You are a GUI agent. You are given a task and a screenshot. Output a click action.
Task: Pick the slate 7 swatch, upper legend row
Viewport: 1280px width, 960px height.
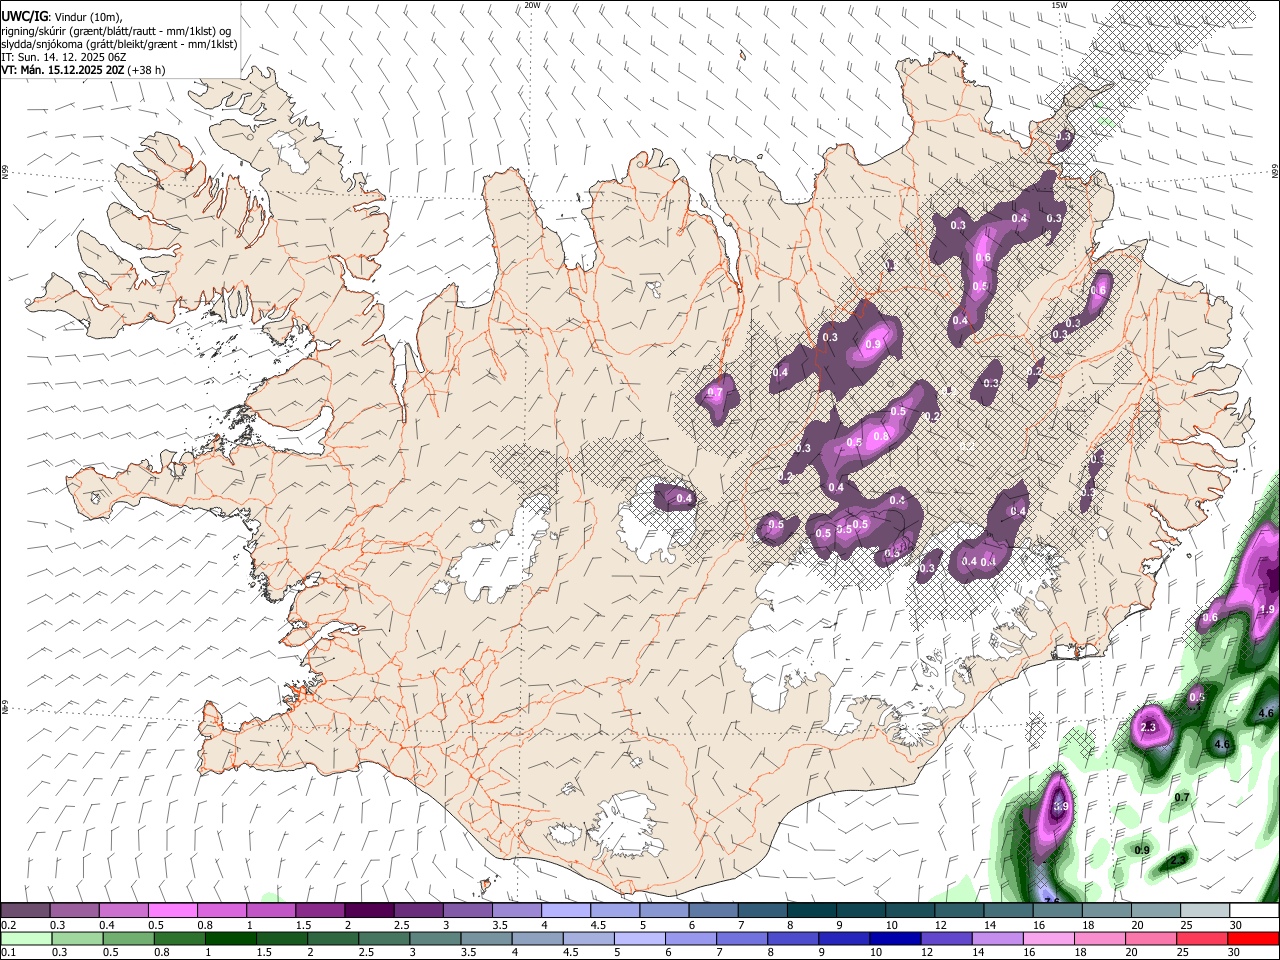point(761,910)
